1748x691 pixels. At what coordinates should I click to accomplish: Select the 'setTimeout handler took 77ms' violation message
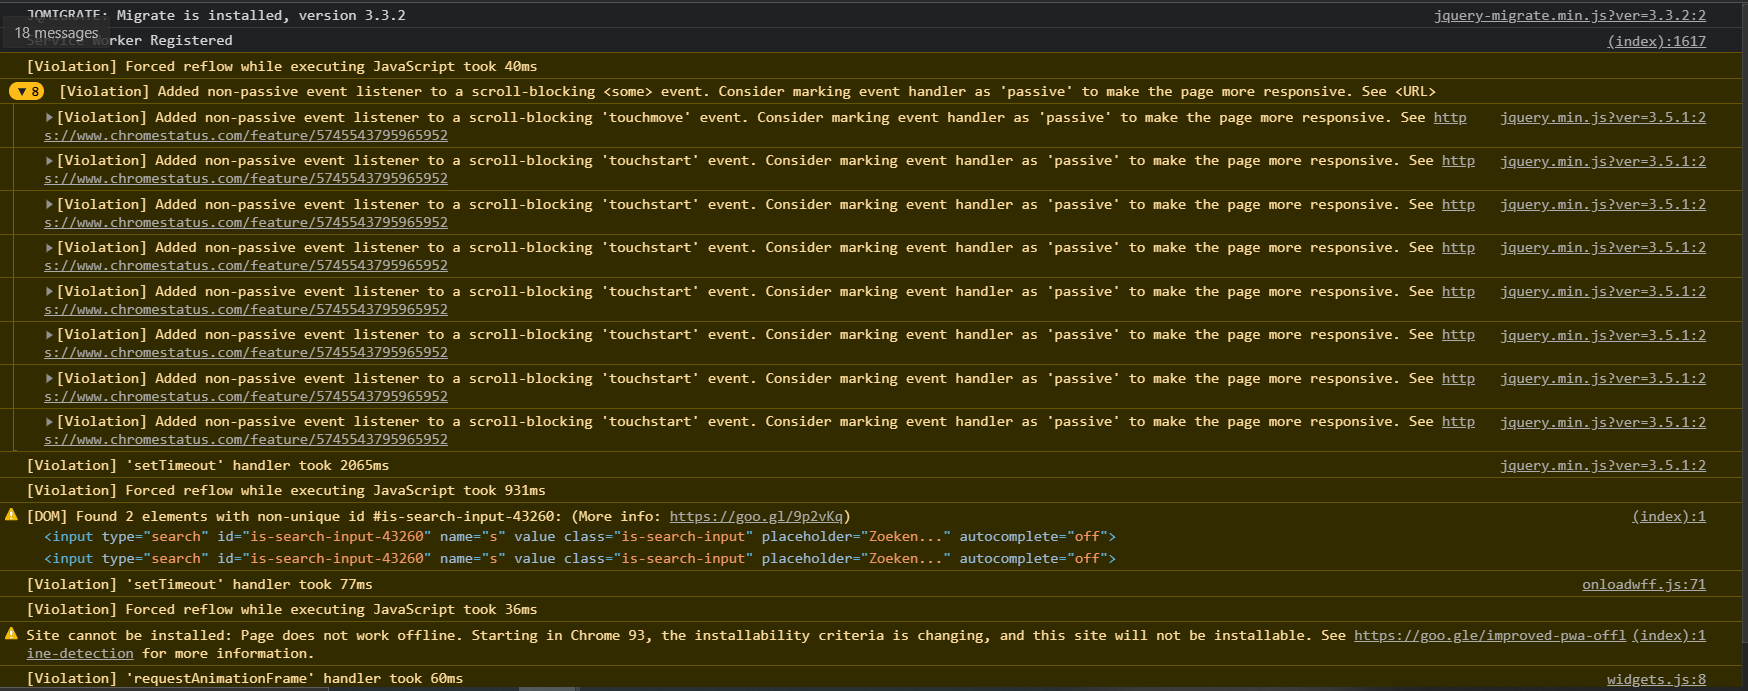(x=199, y=584)
